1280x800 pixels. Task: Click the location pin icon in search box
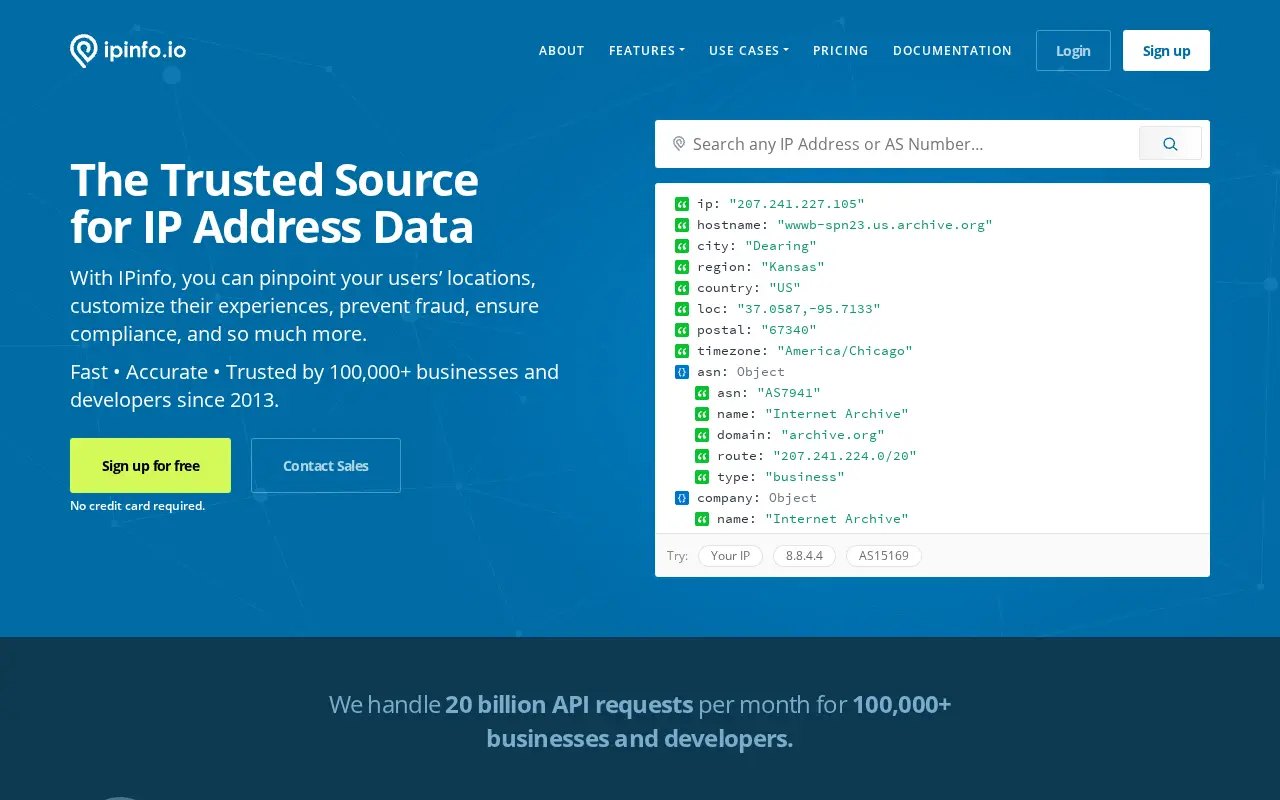click(x=679, y=144)
